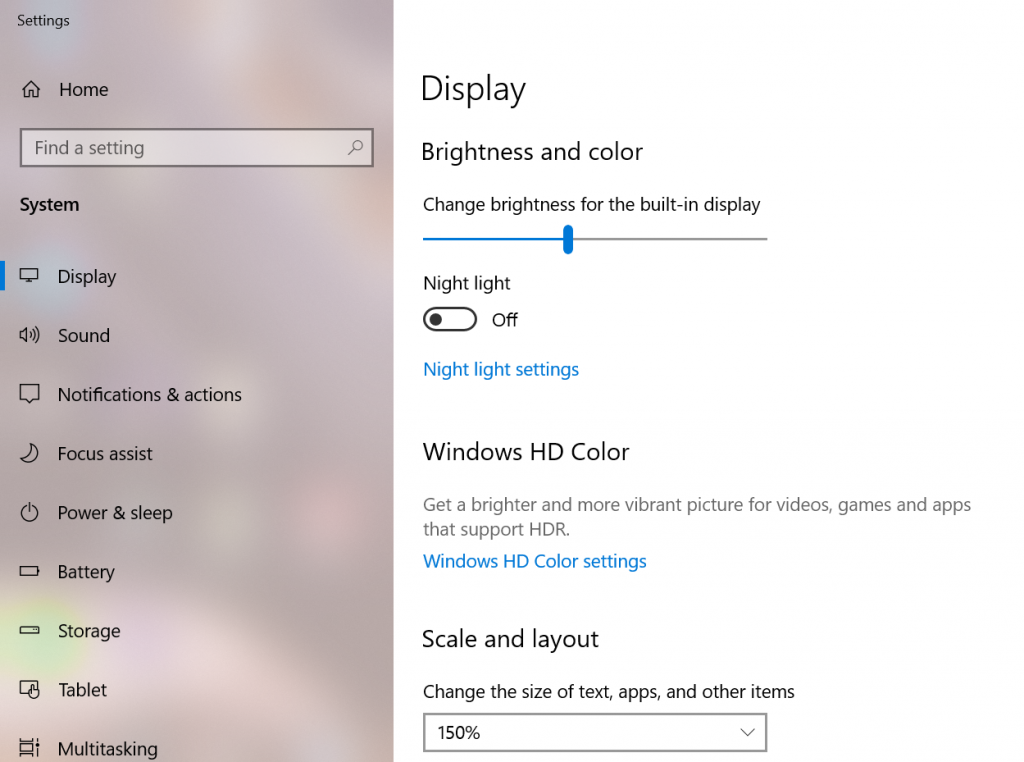Click the Notifications speech bubble icon
The width and height of the screenshot is (1024, 762).
pyautogui.click(x=29, y=394)
